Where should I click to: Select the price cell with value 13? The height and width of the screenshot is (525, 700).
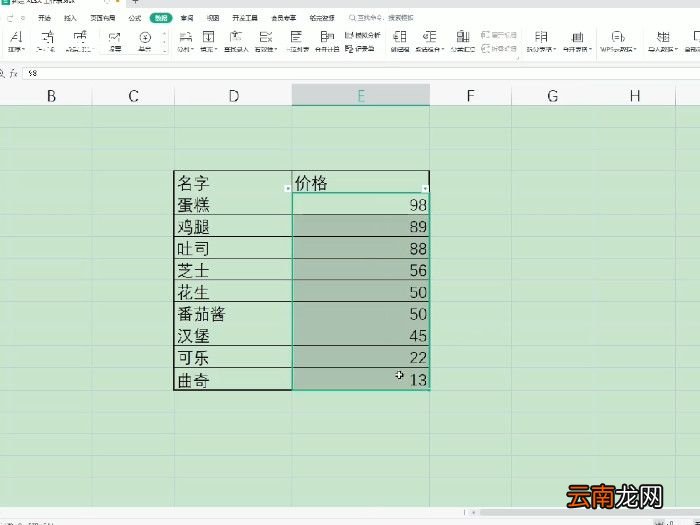(361, 379)
